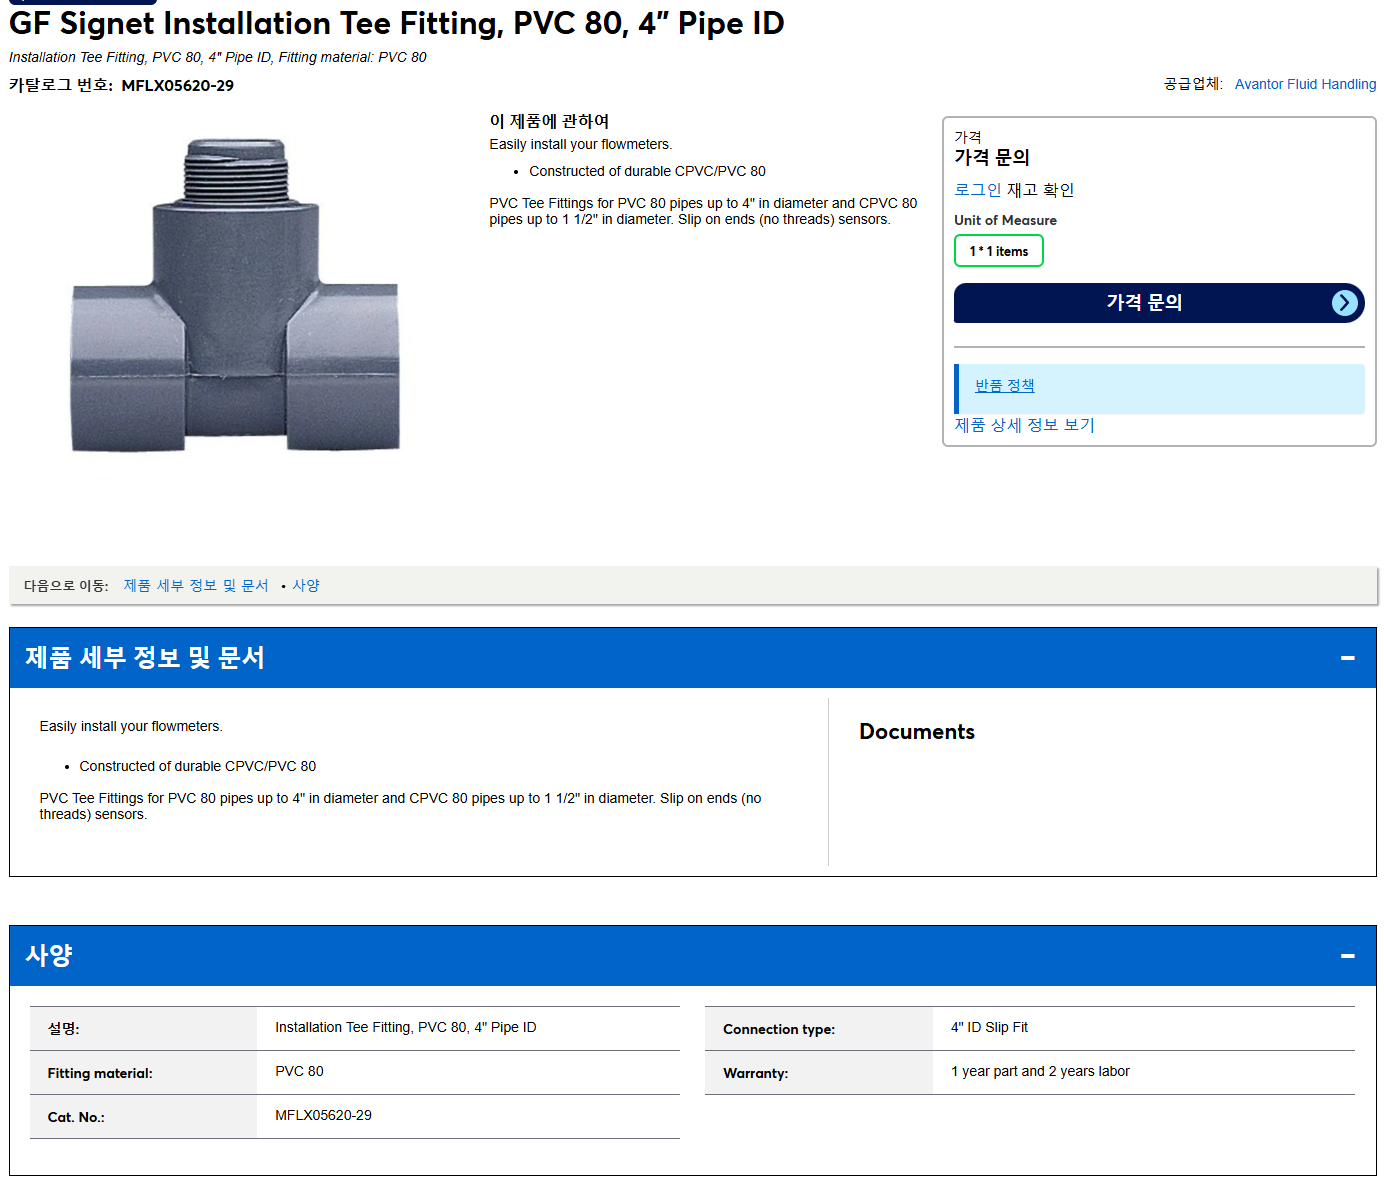Click the Cat. No. value MFLX05620-29 in table
The width and height of the screenshot is (1384, 1196).
[x=323, y=1116]
